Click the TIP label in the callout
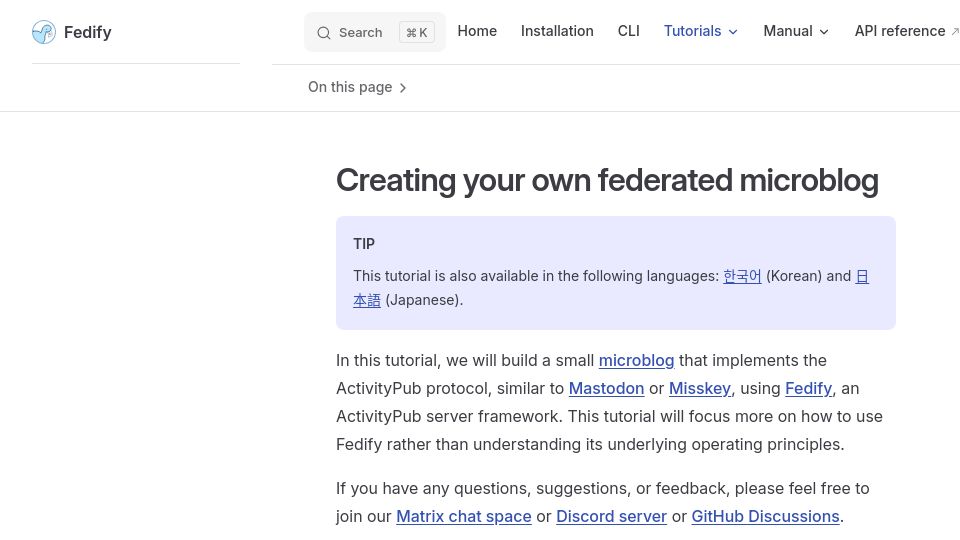This screenshot has height=540, width=960. point(364,244)
